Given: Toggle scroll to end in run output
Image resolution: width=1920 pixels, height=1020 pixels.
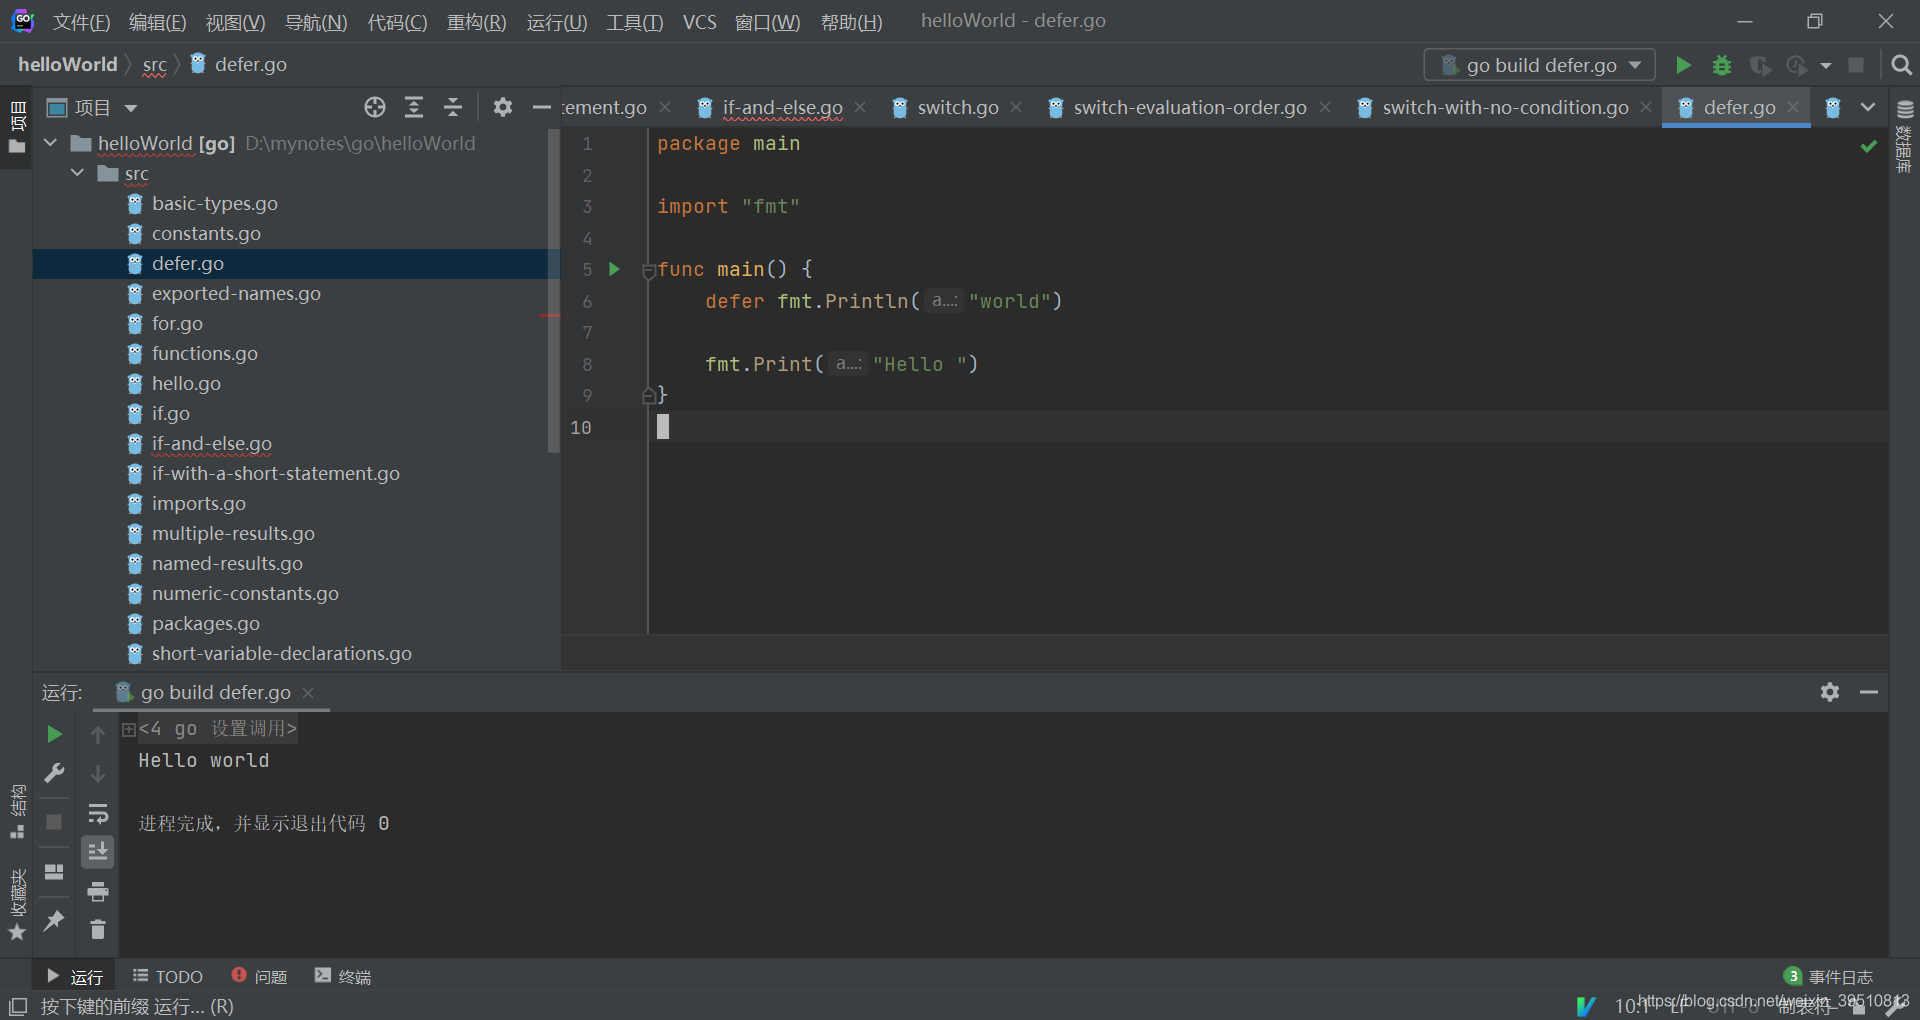Looking at the screenshot, I should 98,852.
